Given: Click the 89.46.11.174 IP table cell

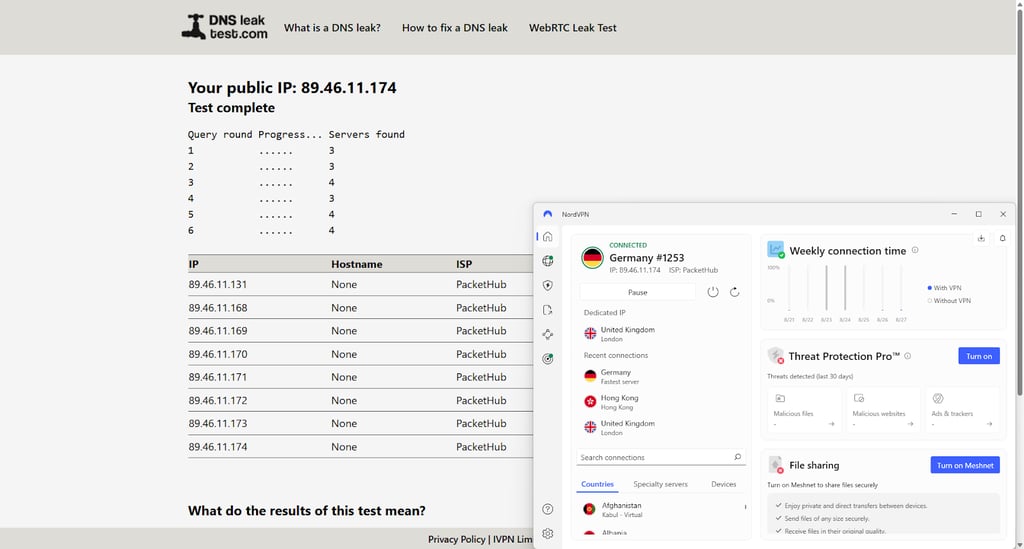Looking at the screenshot, I should (x=217, y=447).
